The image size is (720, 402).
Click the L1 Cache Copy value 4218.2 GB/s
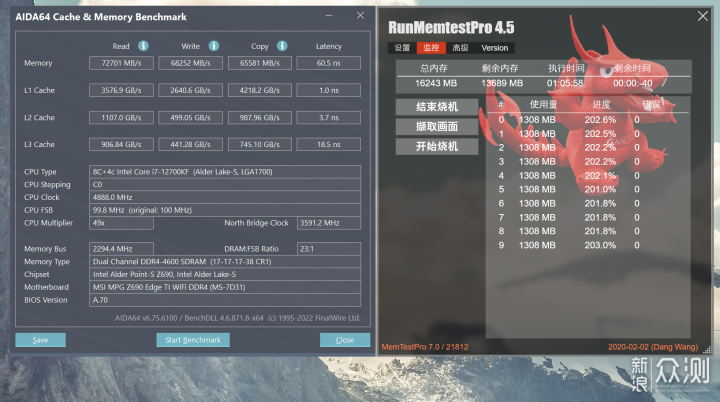[x=260, y=91]
